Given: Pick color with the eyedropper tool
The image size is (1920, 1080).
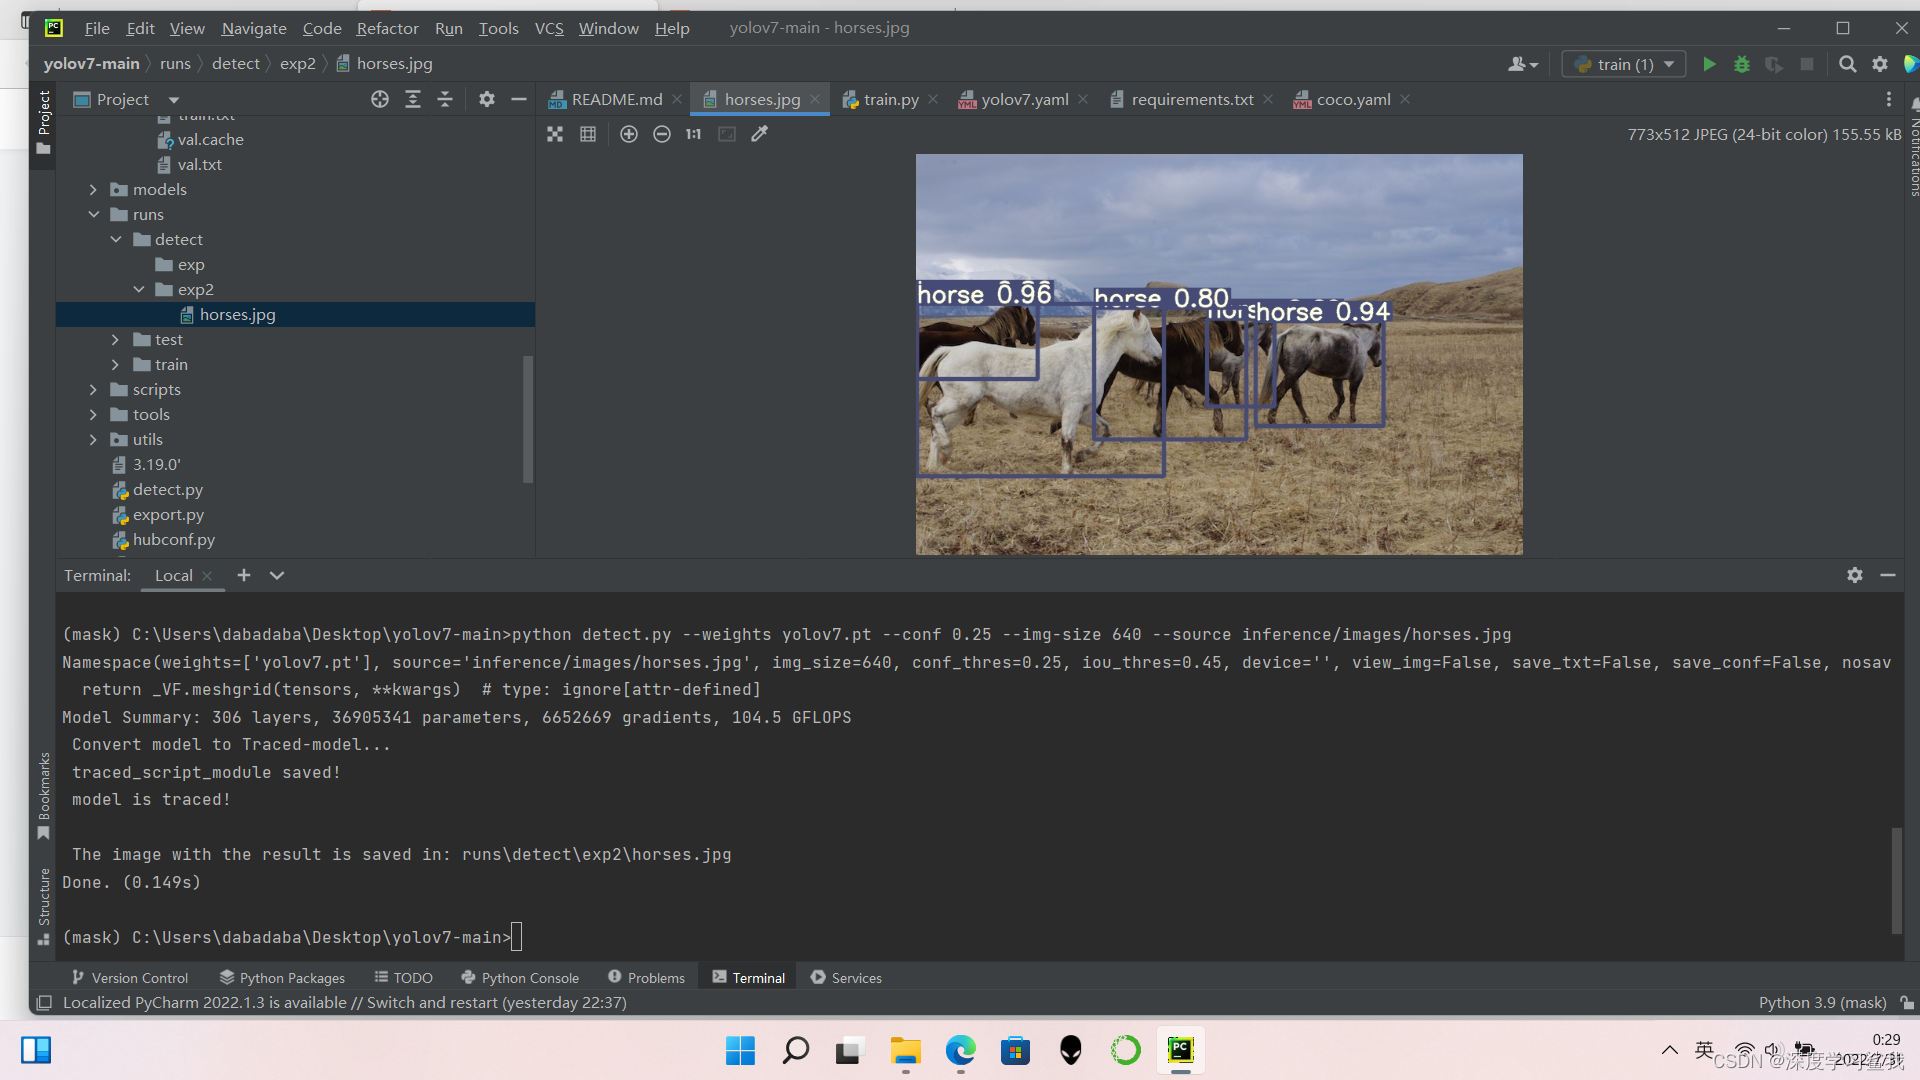Looking at the screenshot, I should pyautogui.click(x=759, y=134).
